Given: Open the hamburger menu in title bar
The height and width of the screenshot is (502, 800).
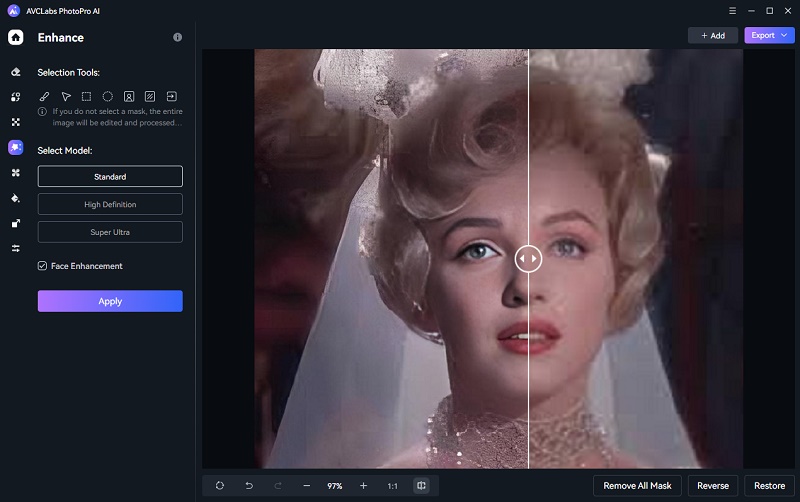Looking at the screenshot, I should [x=733, y=11].
